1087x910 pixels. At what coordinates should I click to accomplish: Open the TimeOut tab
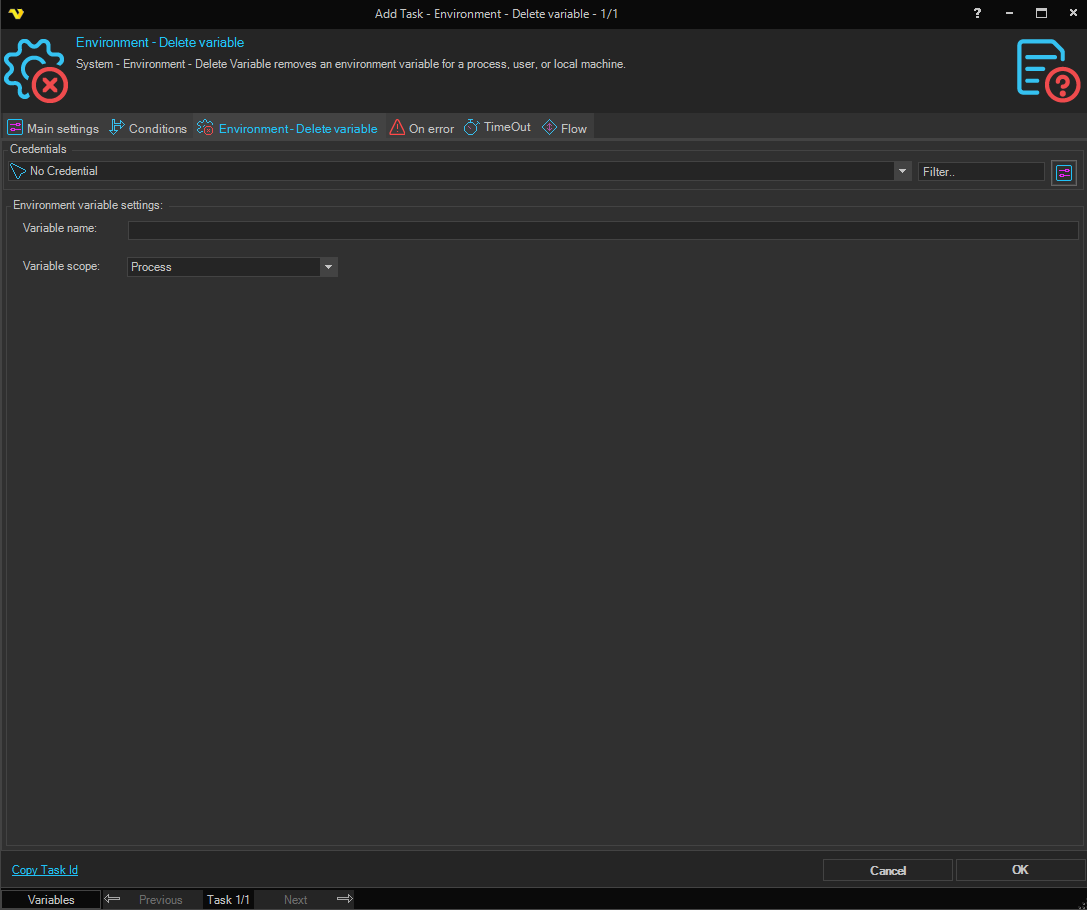497,128
